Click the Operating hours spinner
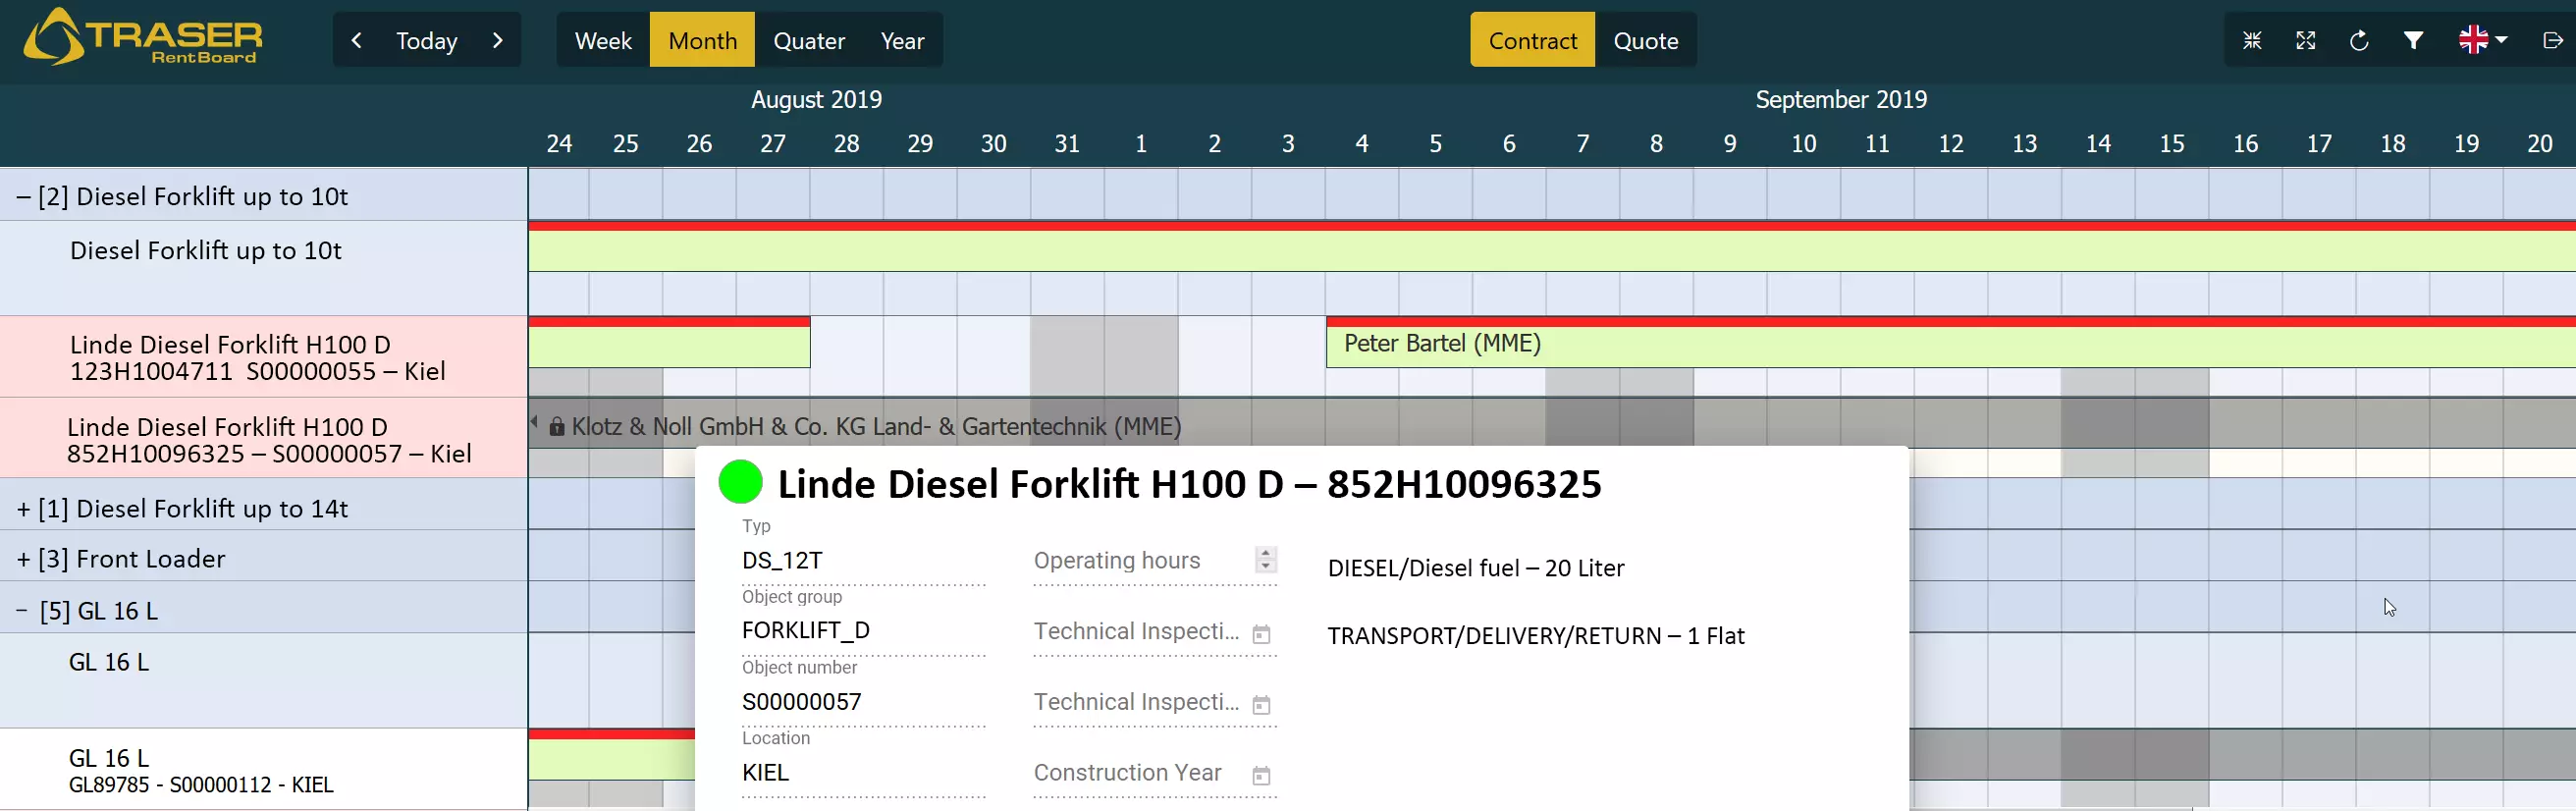This screenshot has width=2576, height=811. click(x=1265, y=560)
